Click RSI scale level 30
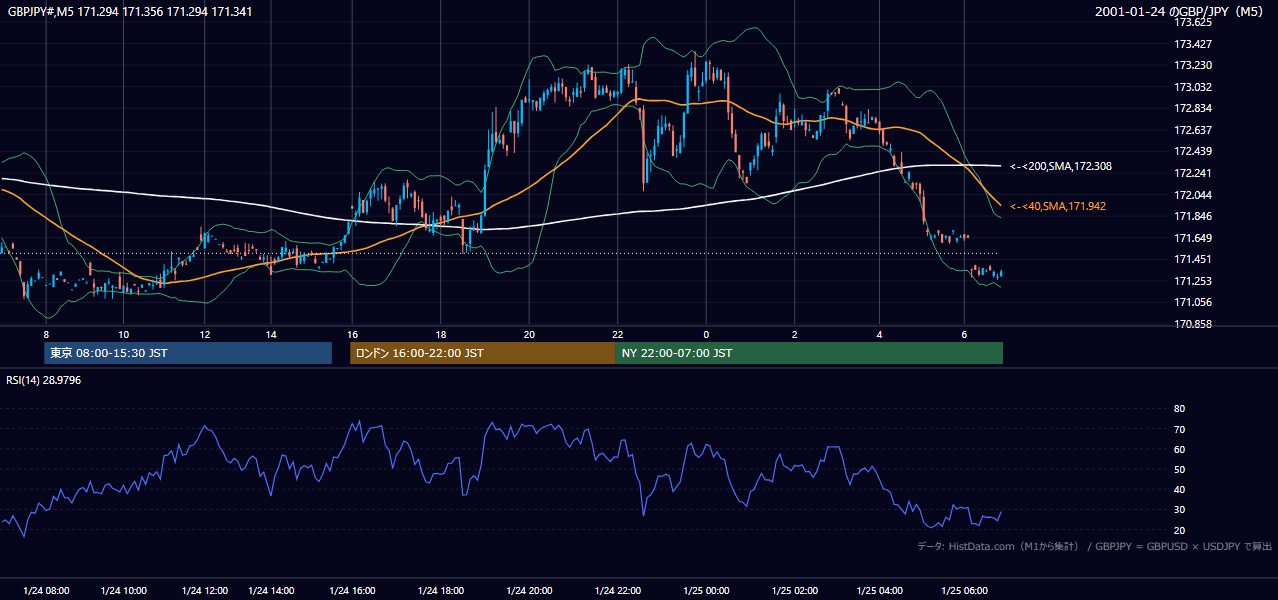The height and width of the screenshot is (600, 1278). (x=1179, y=510)
